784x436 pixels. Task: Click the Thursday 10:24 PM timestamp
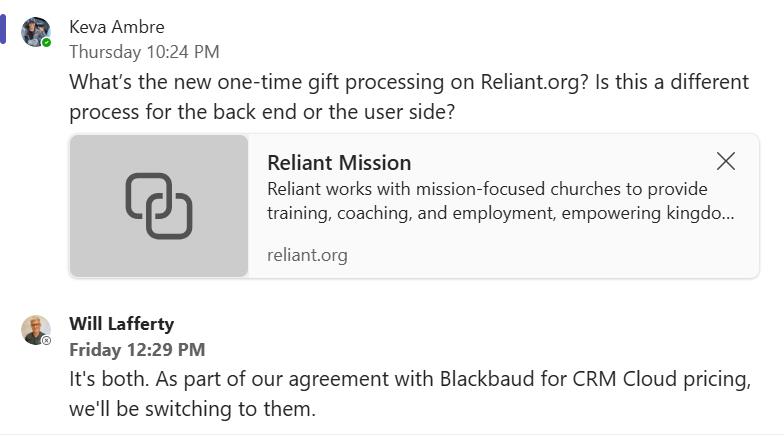coord(144,51)
